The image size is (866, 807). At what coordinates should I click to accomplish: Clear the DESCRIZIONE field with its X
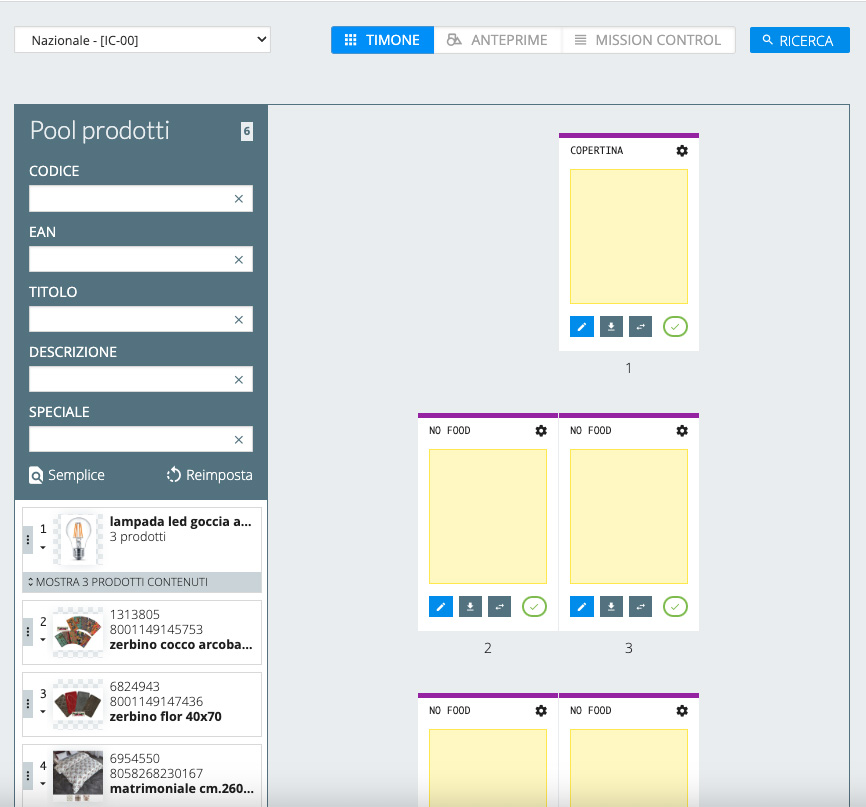point(239,379)
